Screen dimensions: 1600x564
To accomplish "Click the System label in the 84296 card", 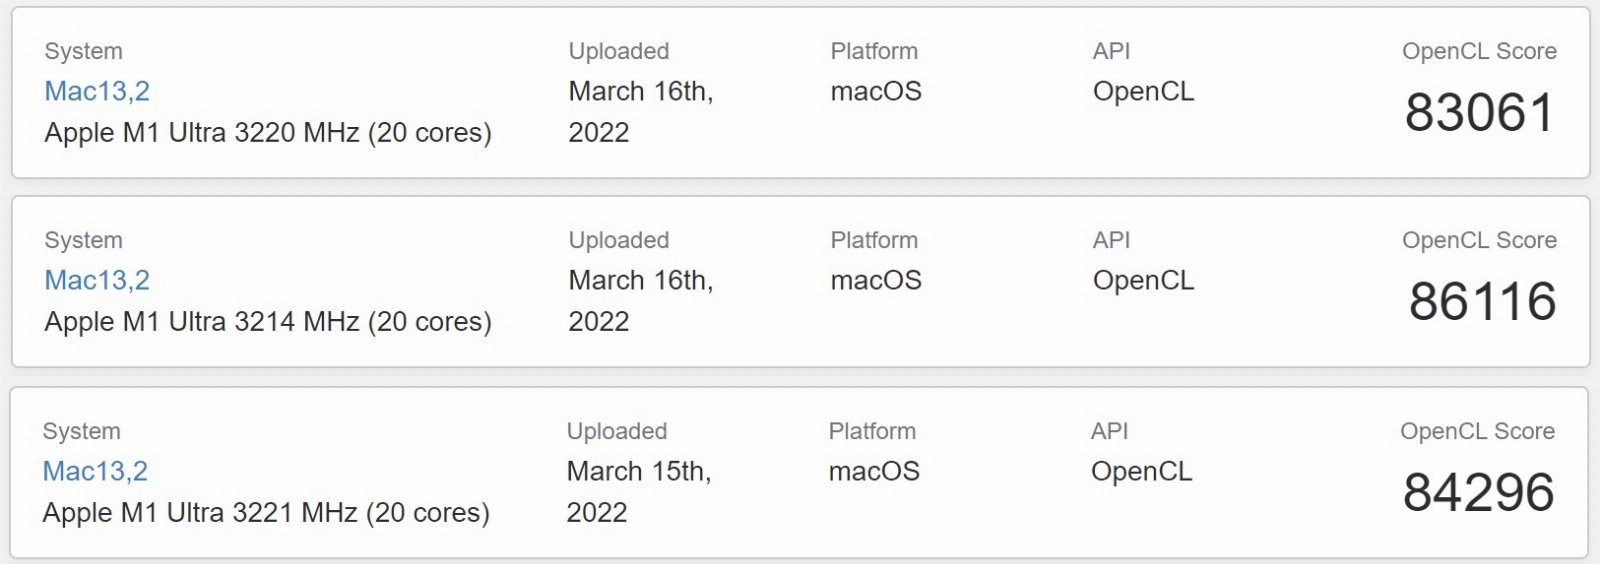I will tap(81, 431).
